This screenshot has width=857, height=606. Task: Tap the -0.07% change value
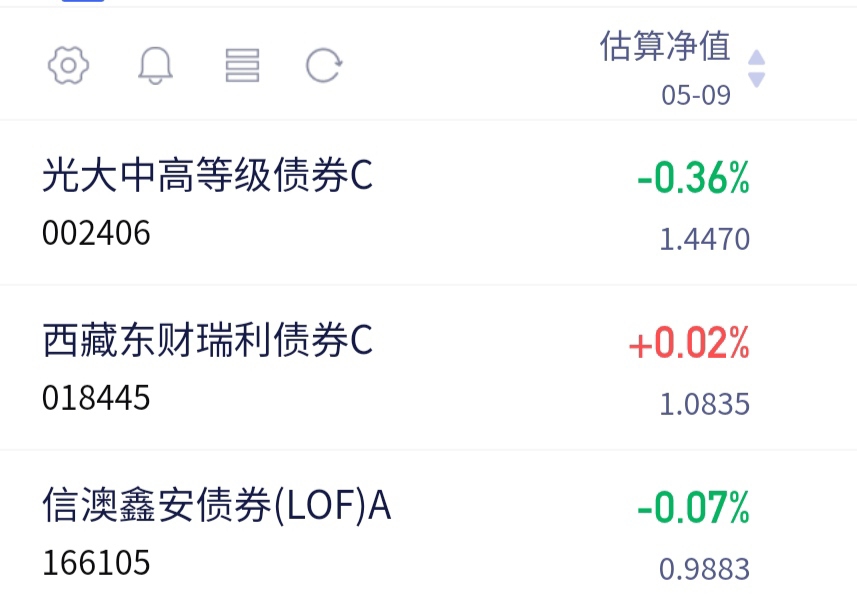point(693,508)
